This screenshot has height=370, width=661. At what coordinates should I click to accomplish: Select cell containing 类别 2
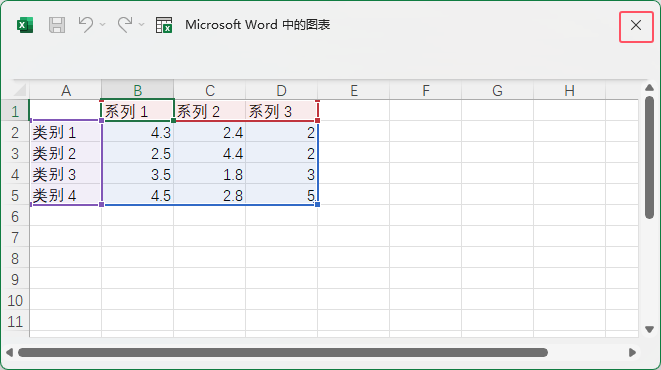pos(66,153)
